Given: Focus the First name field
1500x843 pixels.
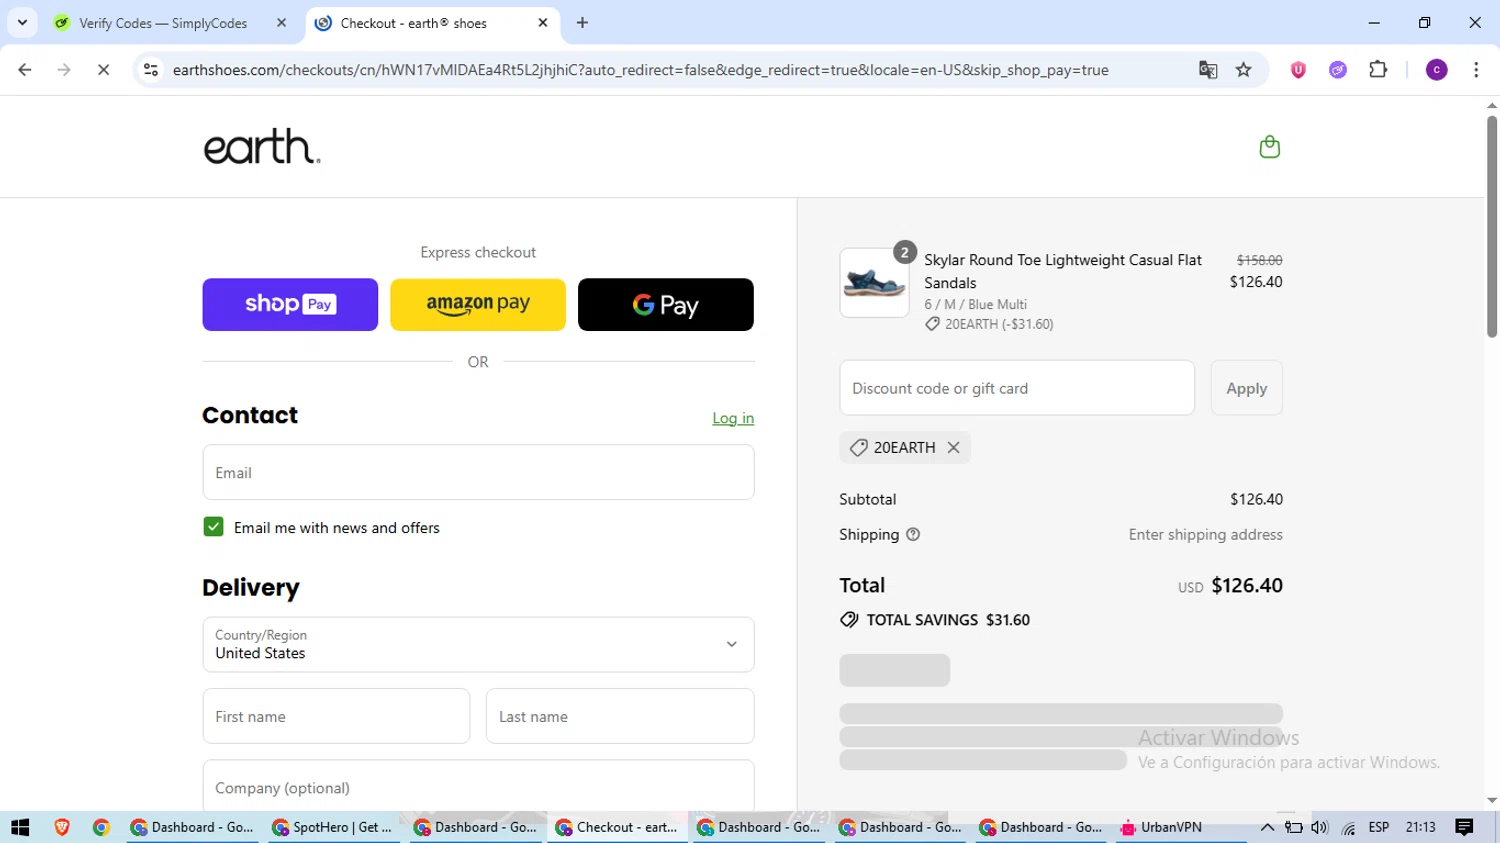Looking at the screenshot, I should [336, 716].
